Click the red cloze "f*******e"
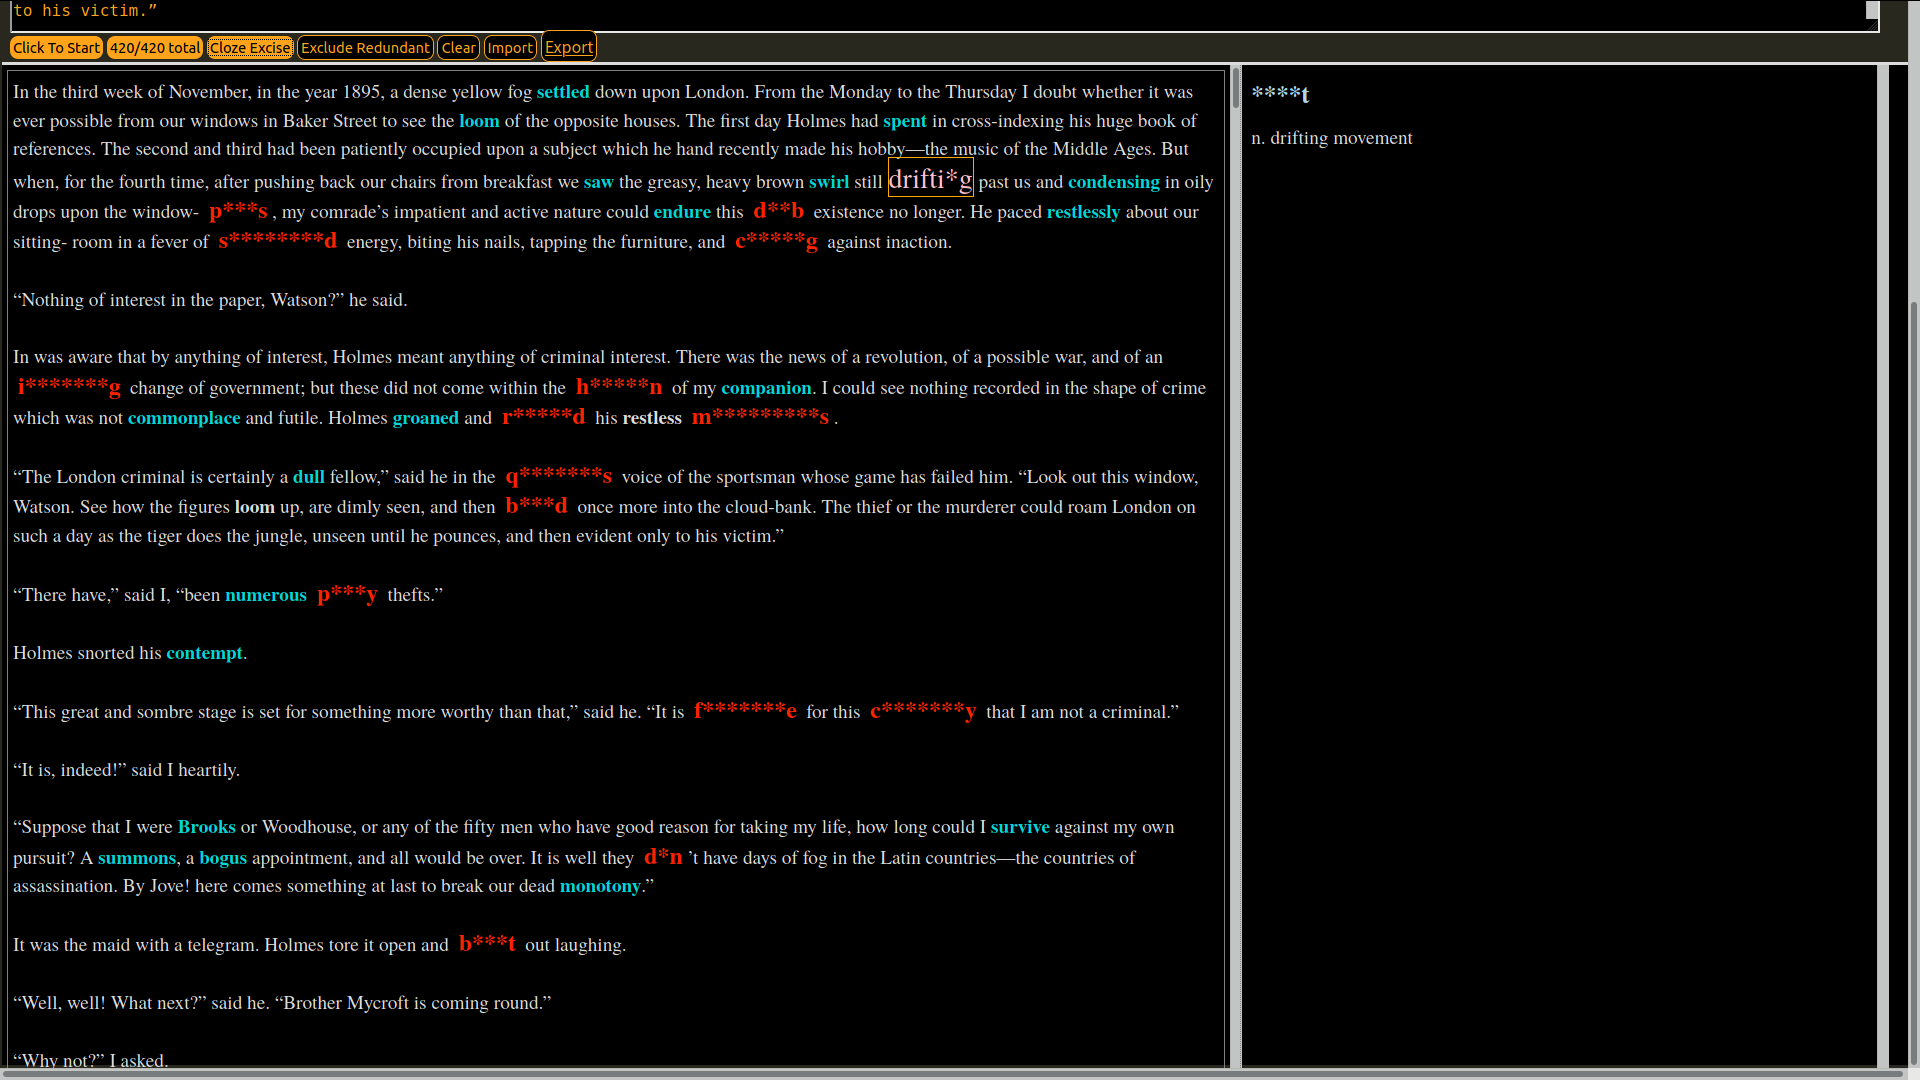1920x1080 pixels. (x=745, y=711)
